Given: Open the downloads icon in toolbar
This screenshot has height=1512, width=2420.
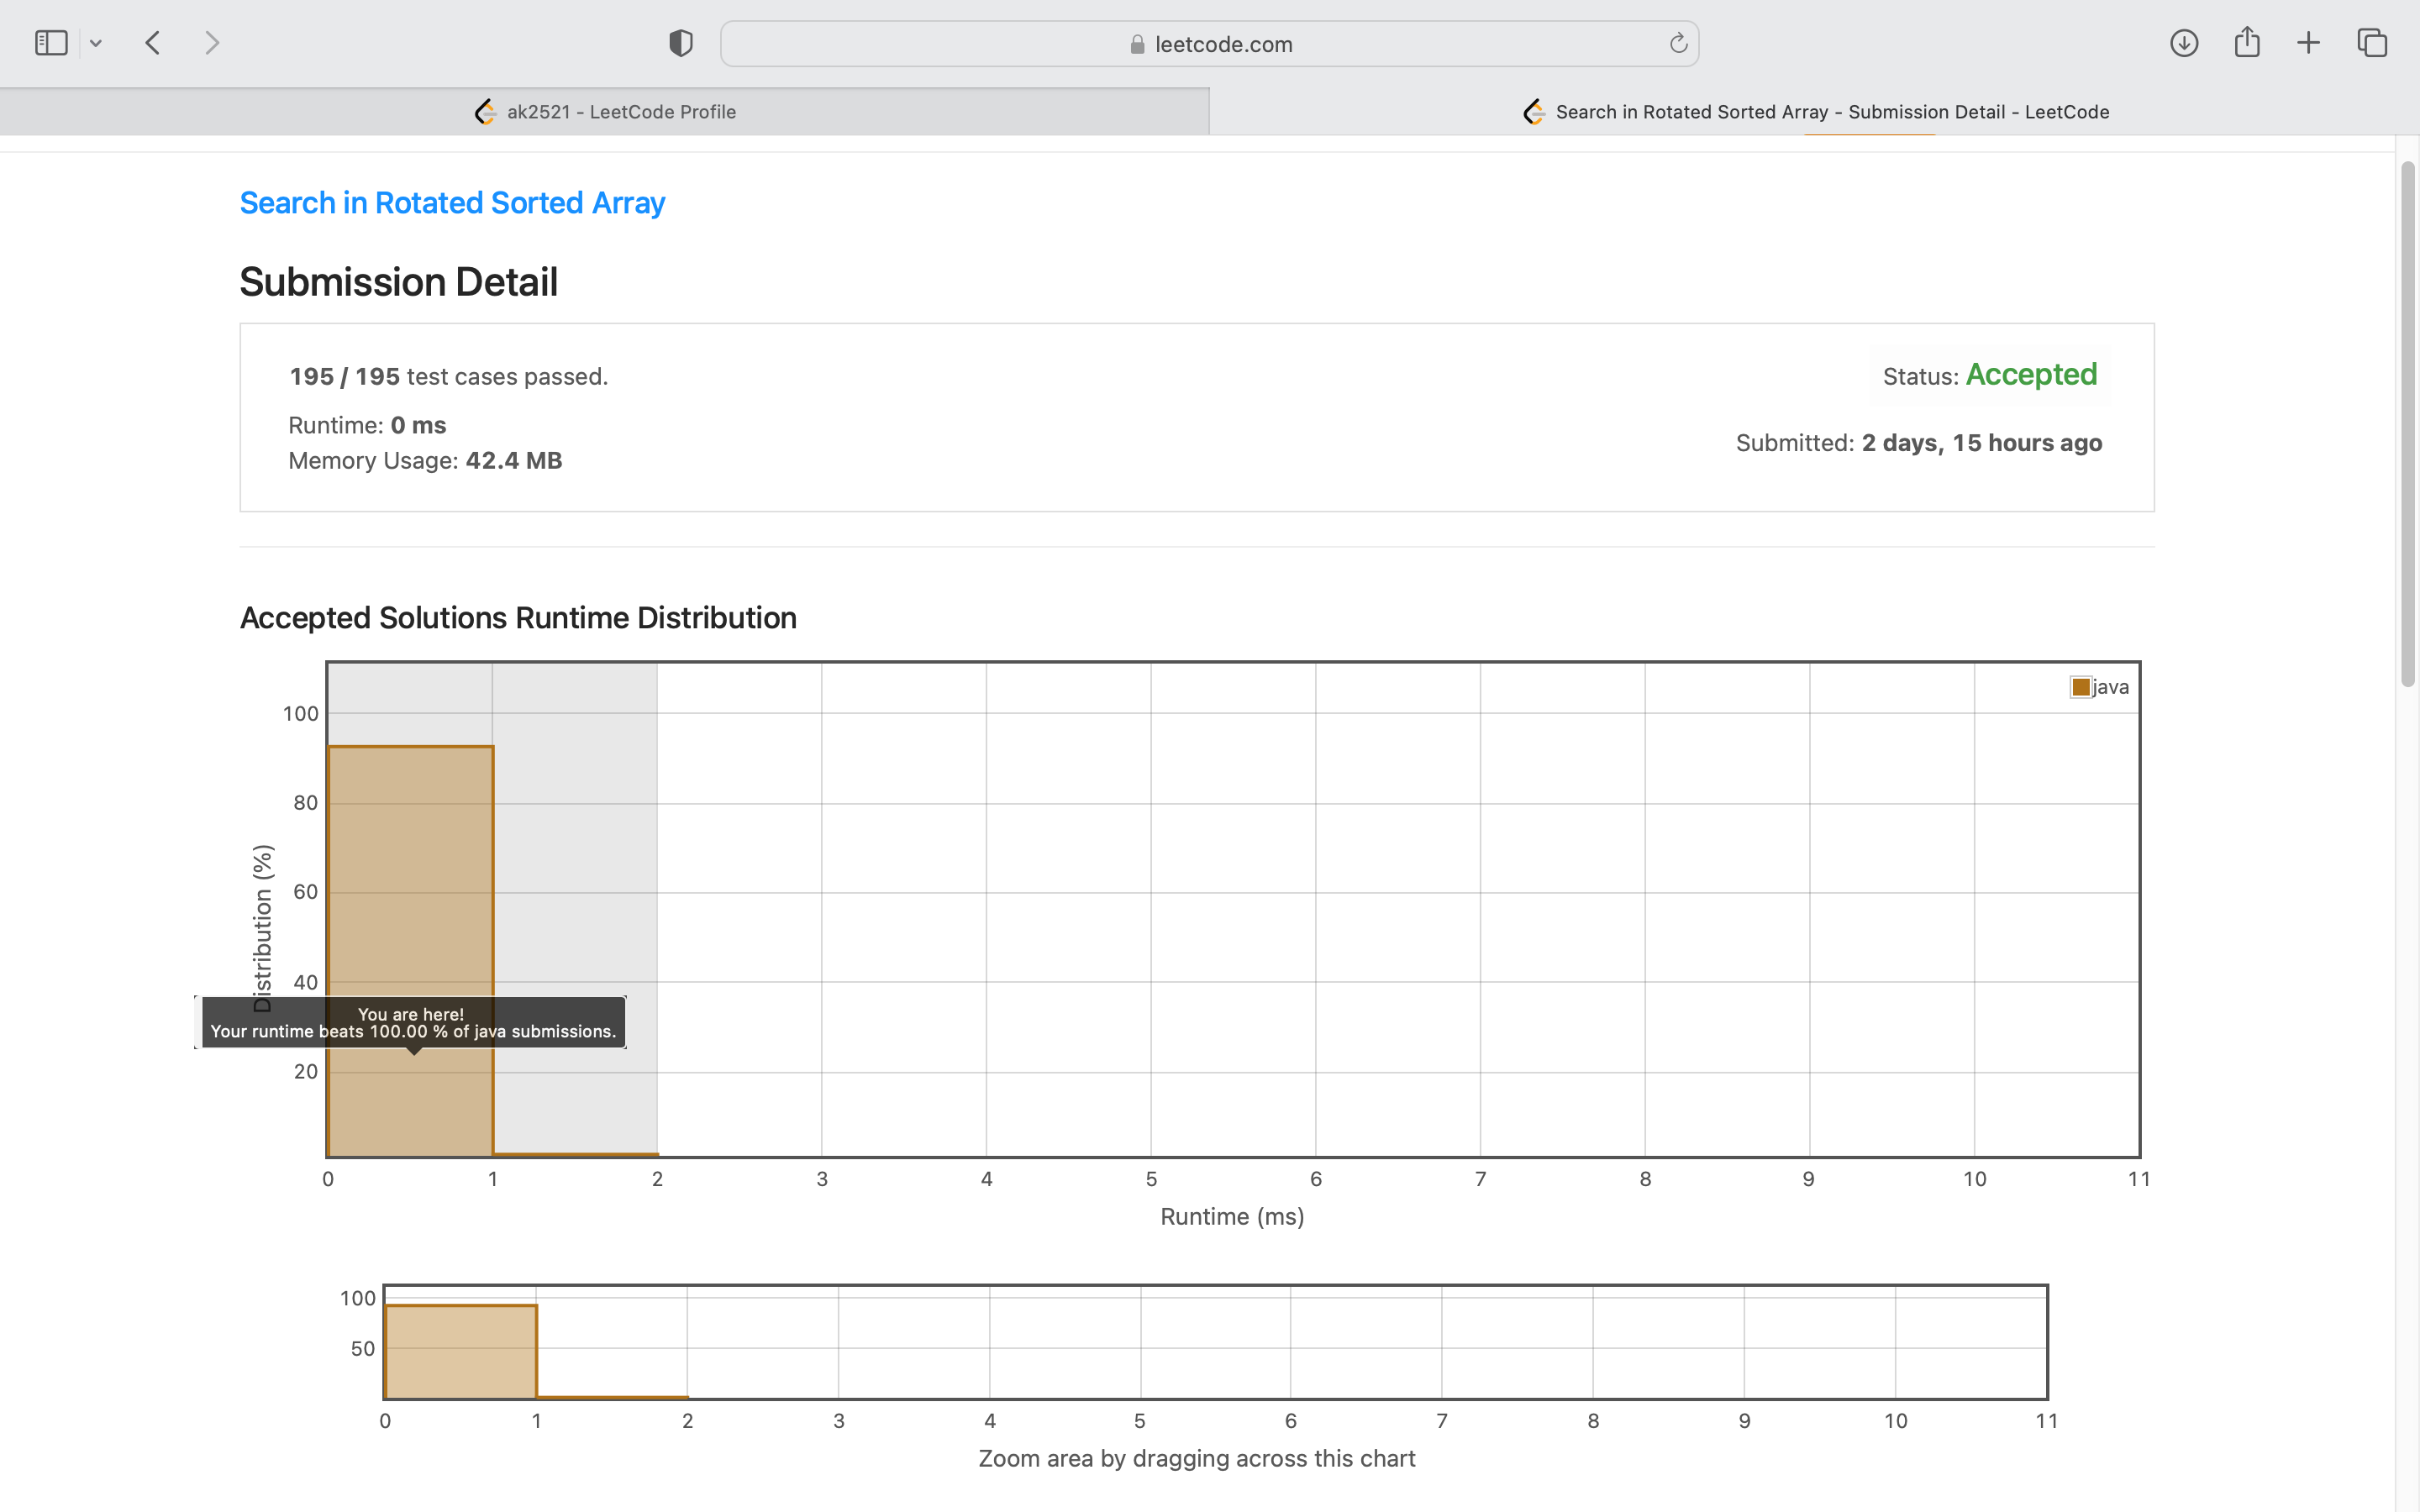Looking at the screenshot, I should point(2183,43).
